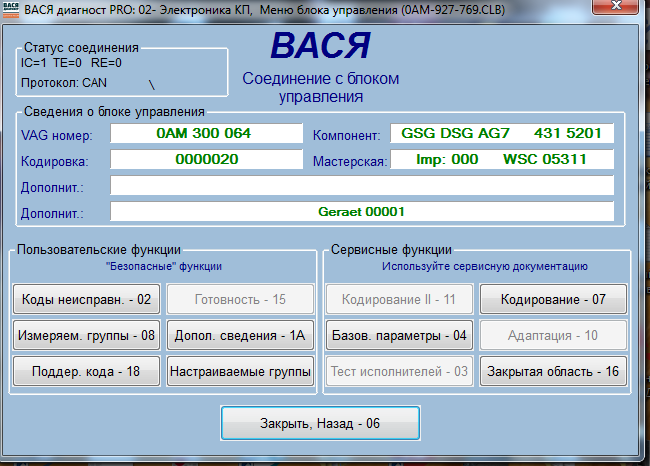Click Поддер. кода - 18 button
The height and width of the screenshot is (466, 650).
tap(86, 371)
